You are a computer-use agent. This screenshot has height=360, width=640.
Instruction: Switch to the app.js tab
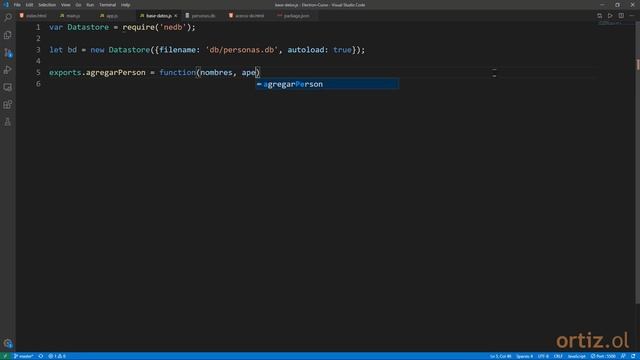tap(112, 16)
